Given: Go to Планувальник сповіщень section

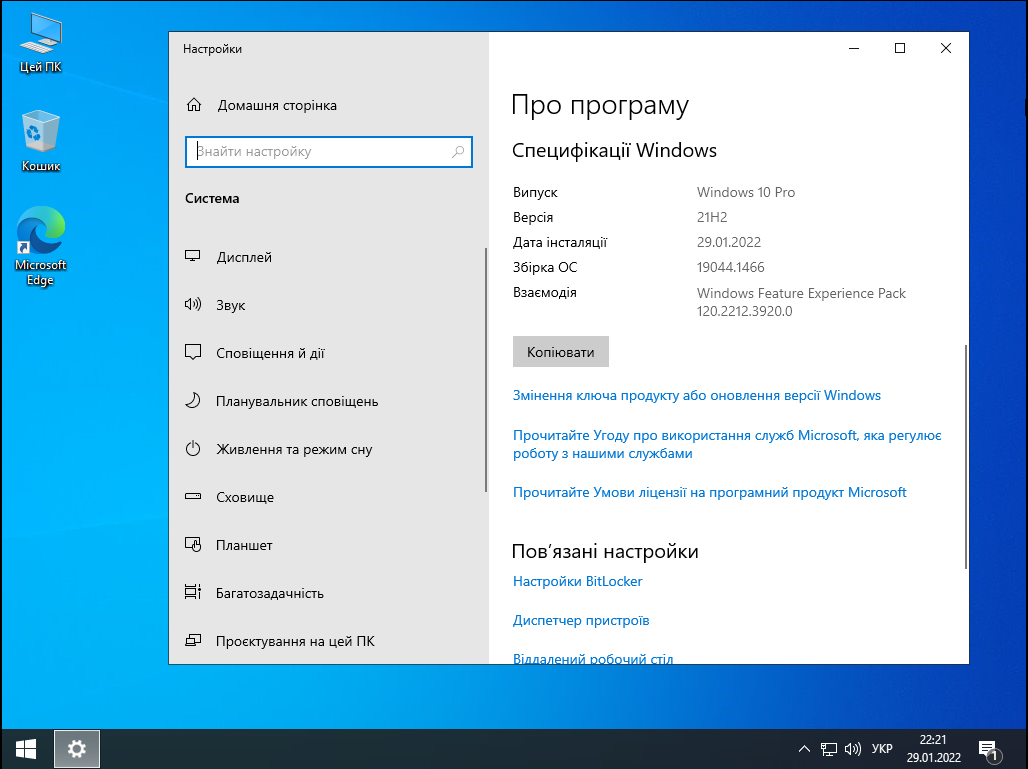Looking at the screenshot, I should [x=296, y=401].
